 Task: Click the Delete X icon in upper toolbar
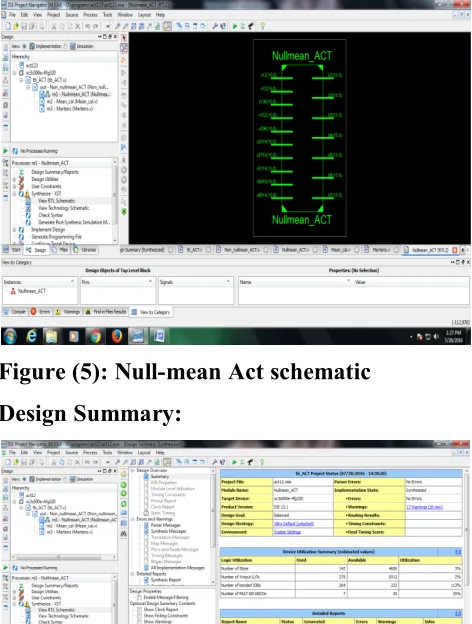(x=77, y=26)
